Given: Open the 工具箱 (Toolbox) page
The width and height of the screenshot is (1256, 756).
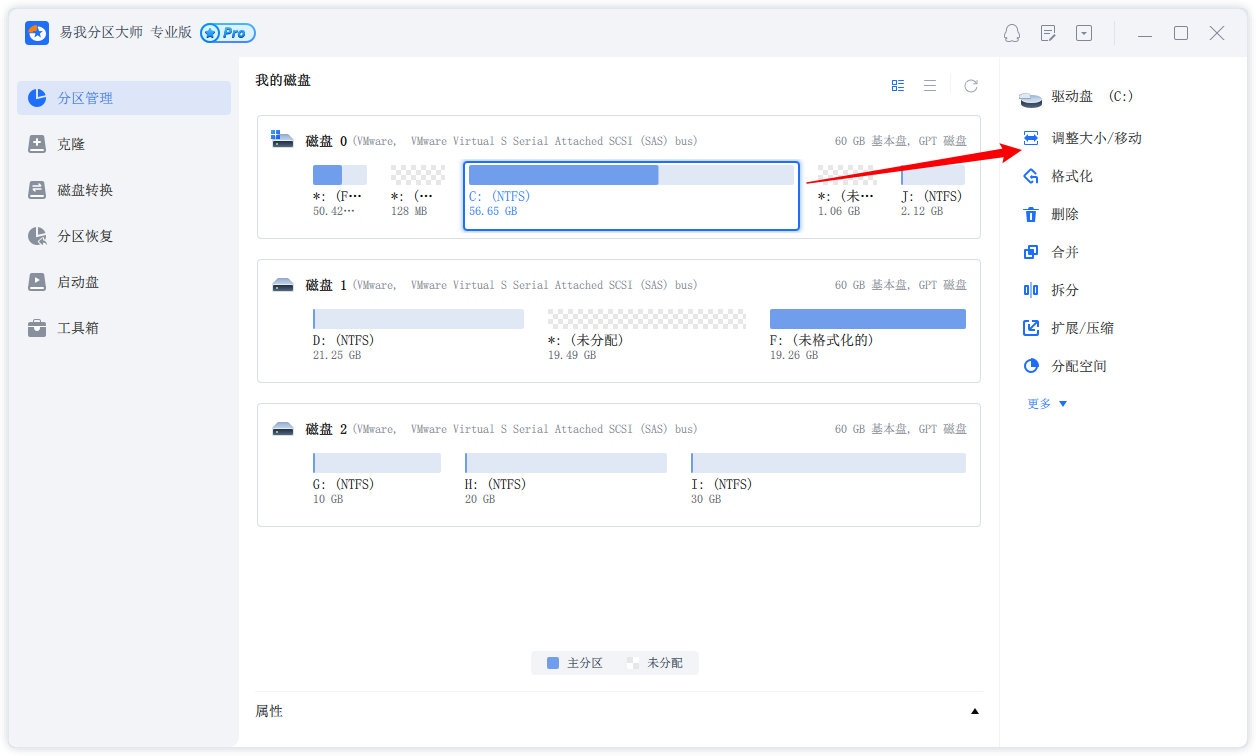Looking at the screenshot, I should (x=78, y=328).
